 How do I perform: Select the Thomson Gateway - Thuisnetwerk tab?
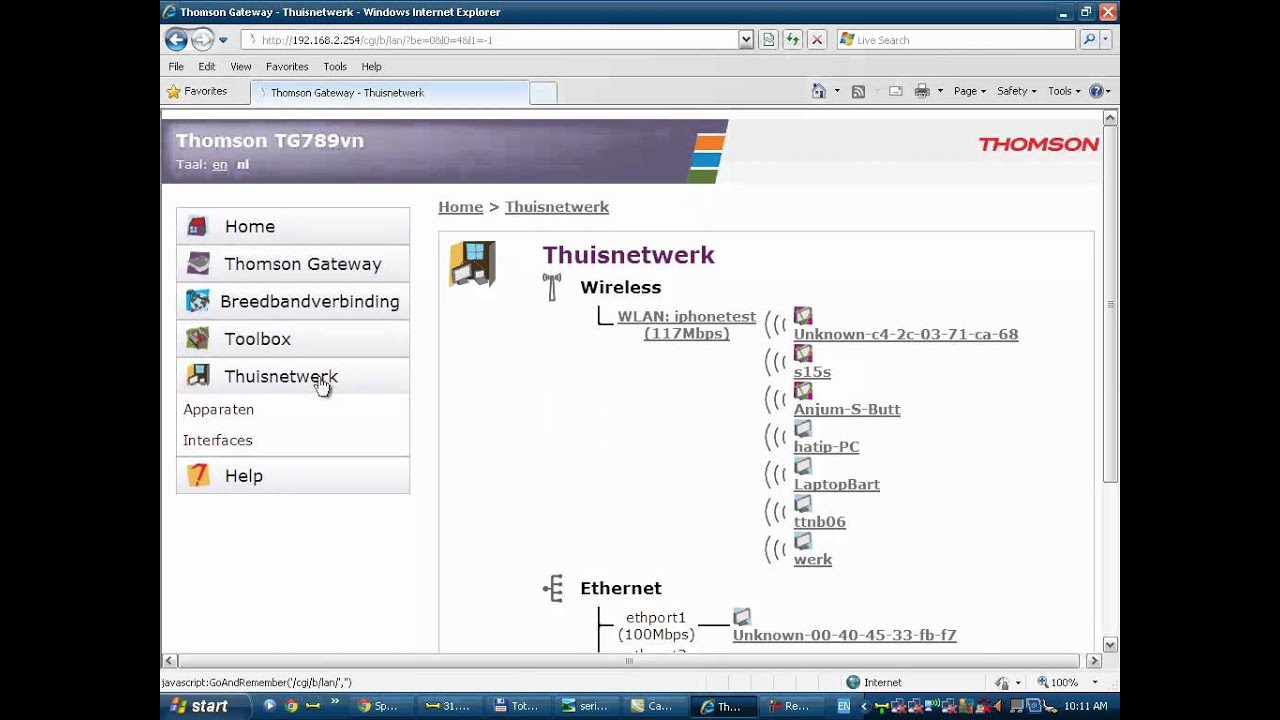click(x=390, y=92)
